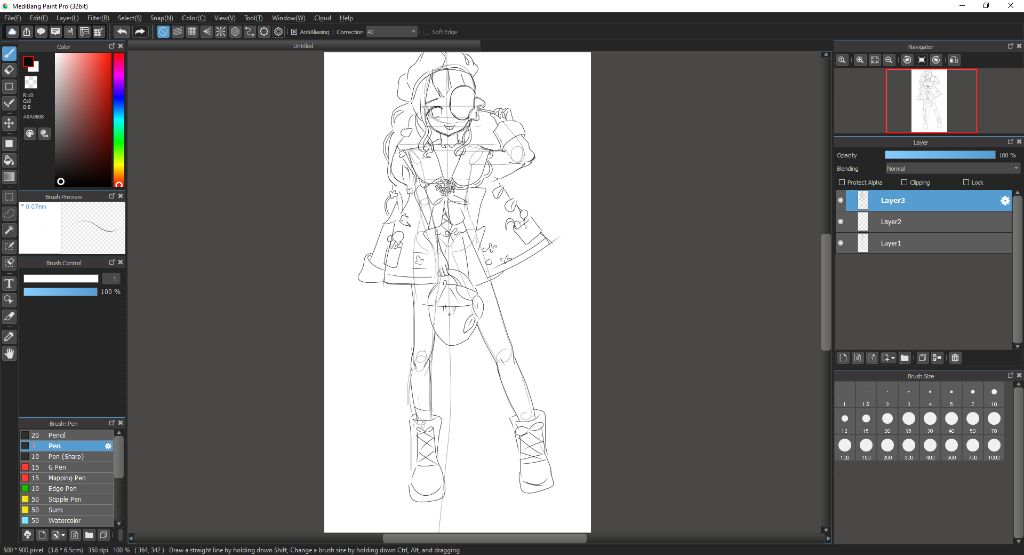
Task: Open the Filter menu
Action: tap(99, 18)
